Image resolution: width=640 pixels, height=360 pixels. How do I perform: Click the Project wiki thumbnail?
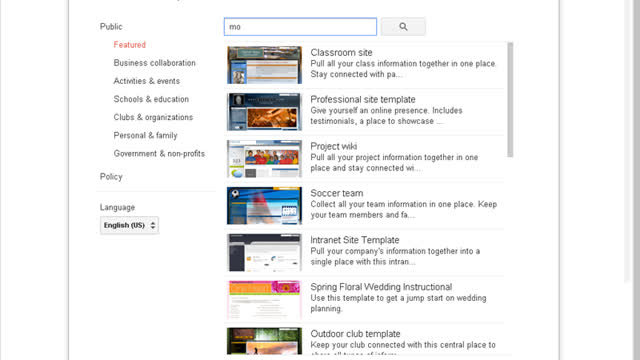(x=264, y=159)
